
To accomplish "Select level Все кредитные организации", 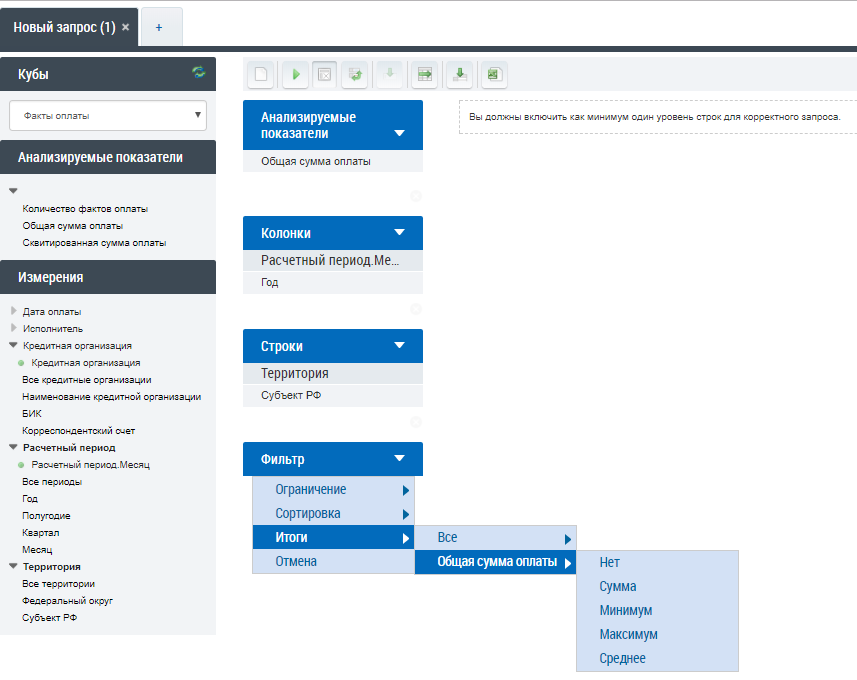I will pyautogui.click(x=87, y=379).
